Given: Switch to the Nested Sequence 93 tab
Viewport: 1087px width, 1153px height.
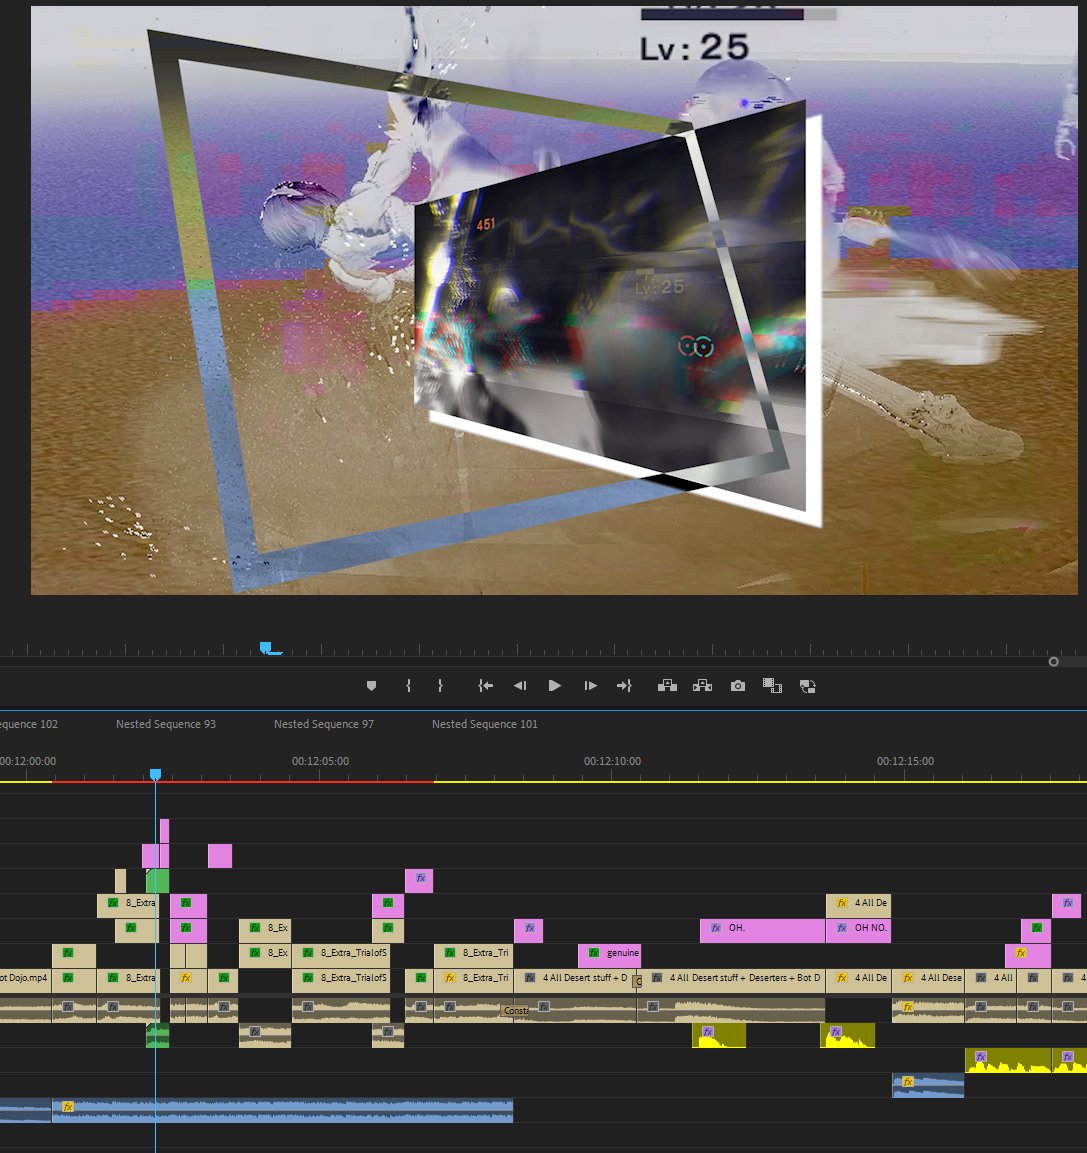Looking at the screenshot, I should [165, 724].
